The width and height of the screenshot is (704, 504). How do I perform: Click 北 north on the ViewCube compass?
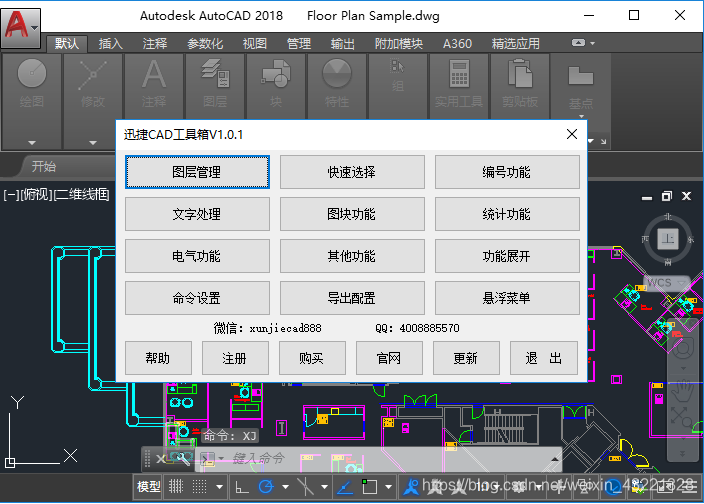point(668,217)
